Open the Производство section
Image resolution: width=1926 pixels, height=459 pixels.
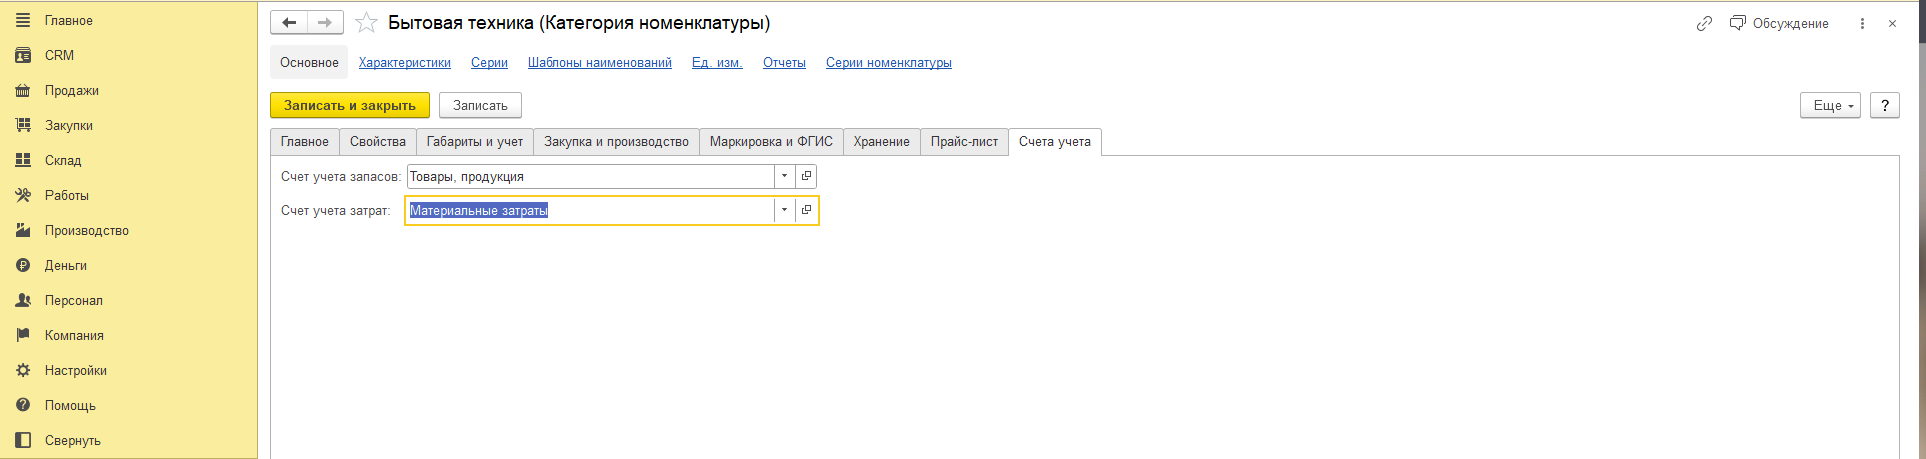point(86,230)
